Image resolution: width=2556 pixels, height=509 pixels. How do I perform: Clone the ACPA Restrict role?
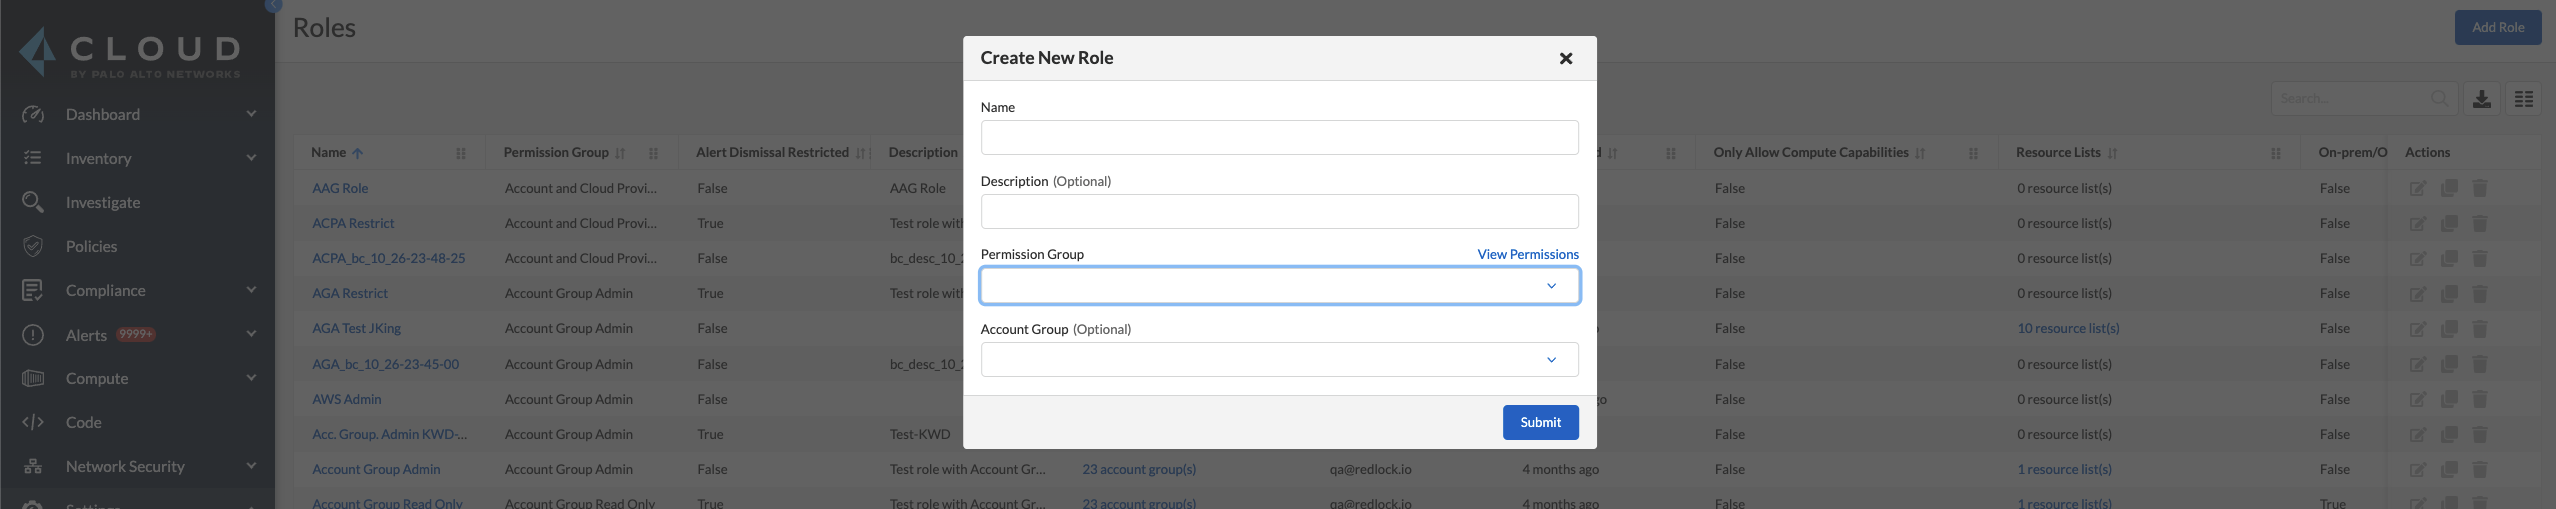click(x=2449, y=224)
